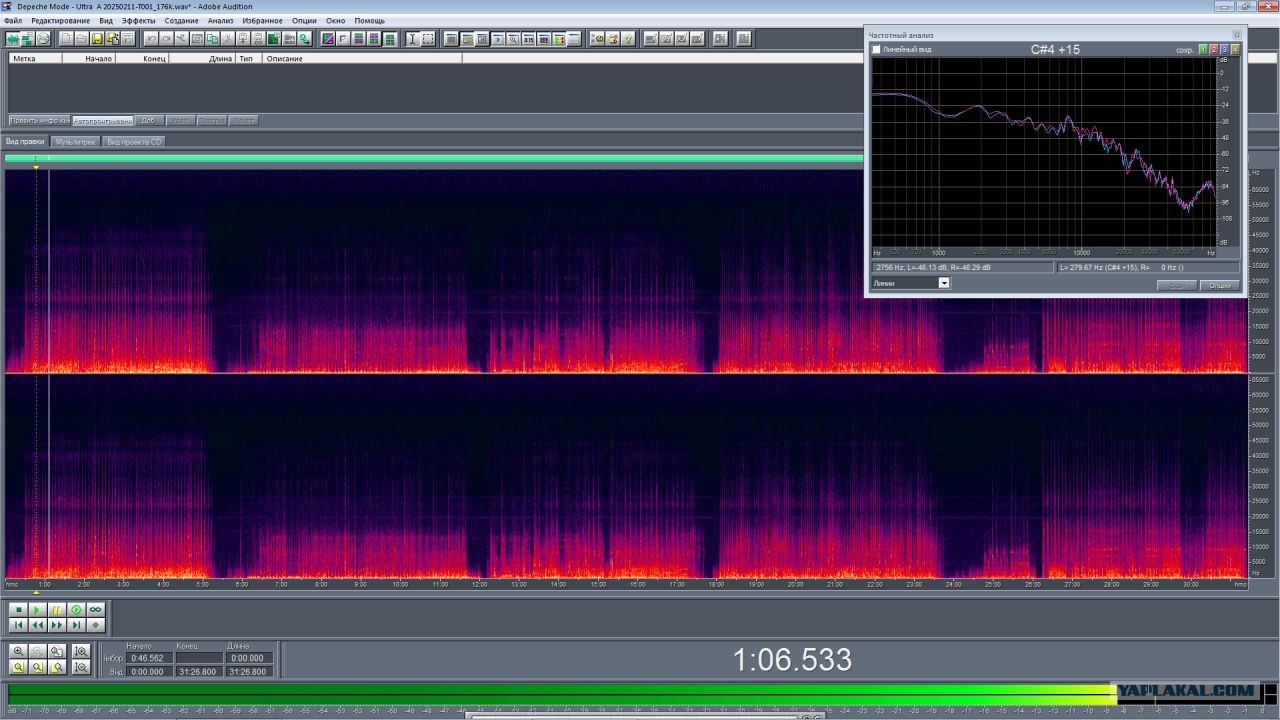Screen dimensions: 1280x720
Task: Switch to the Мультитрек tab
Action: pos(76,142)
